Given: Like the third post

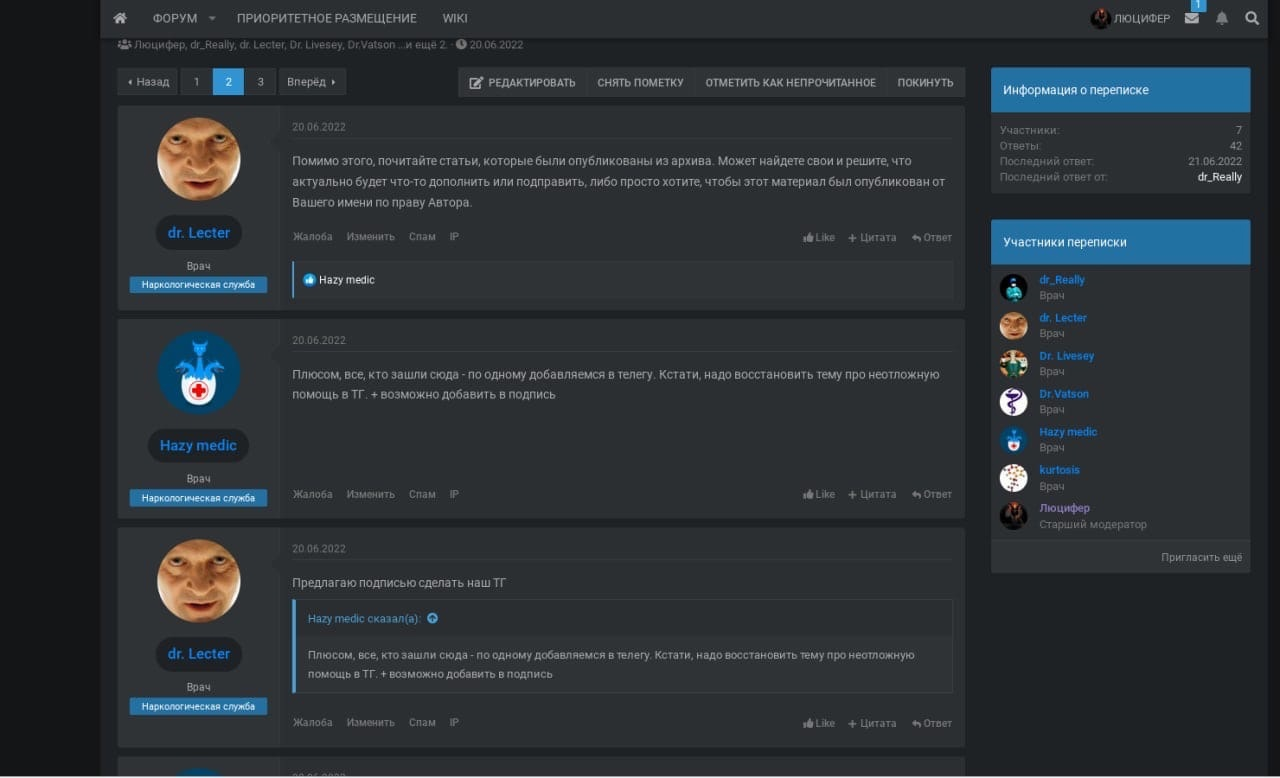Looking at the screenshot, I should click(x=819, y=723).
